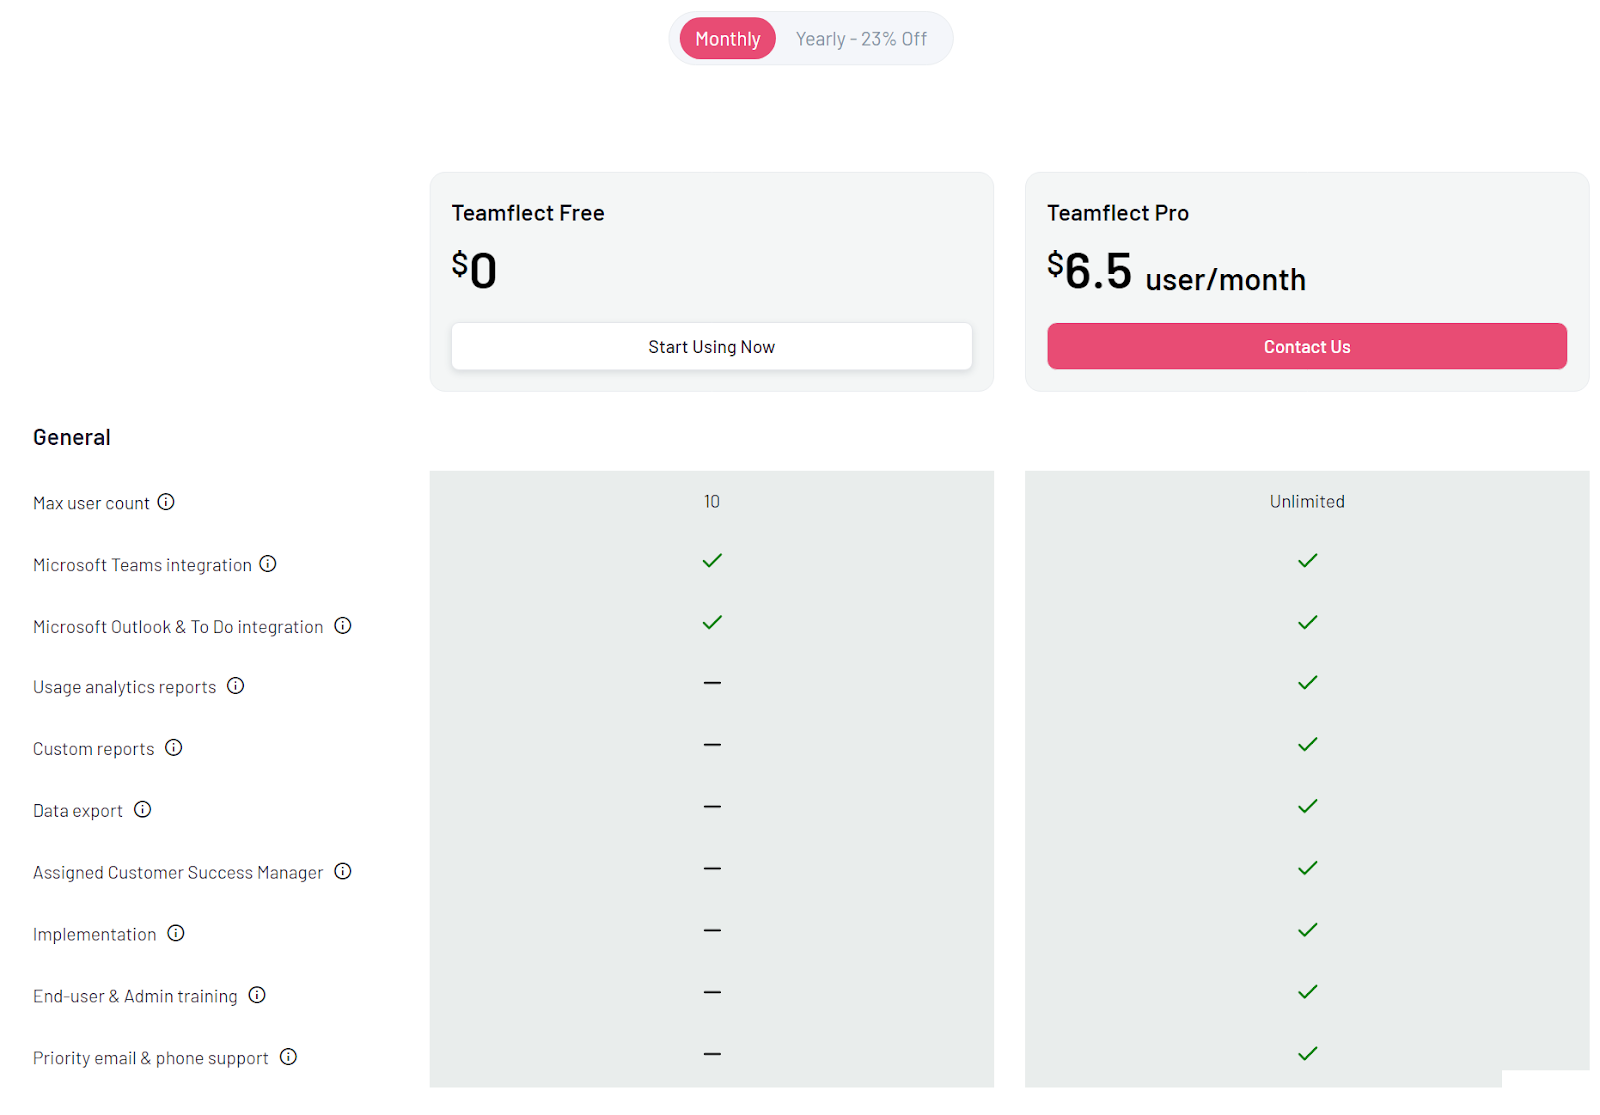Click the info icon next to Custom reports
1600x1115 pixels.
(174, 748)
